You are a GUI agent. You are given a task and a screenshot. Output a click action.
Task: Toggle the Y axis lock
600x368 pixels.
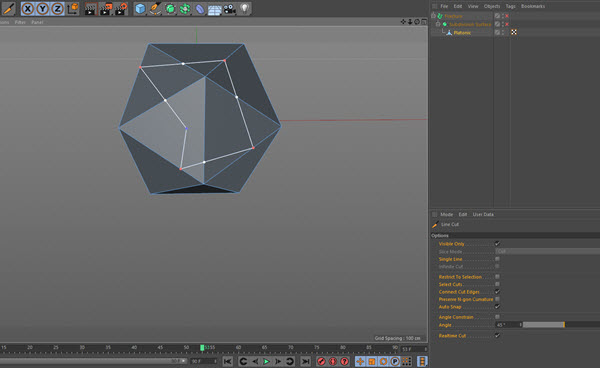click(42, 8)
